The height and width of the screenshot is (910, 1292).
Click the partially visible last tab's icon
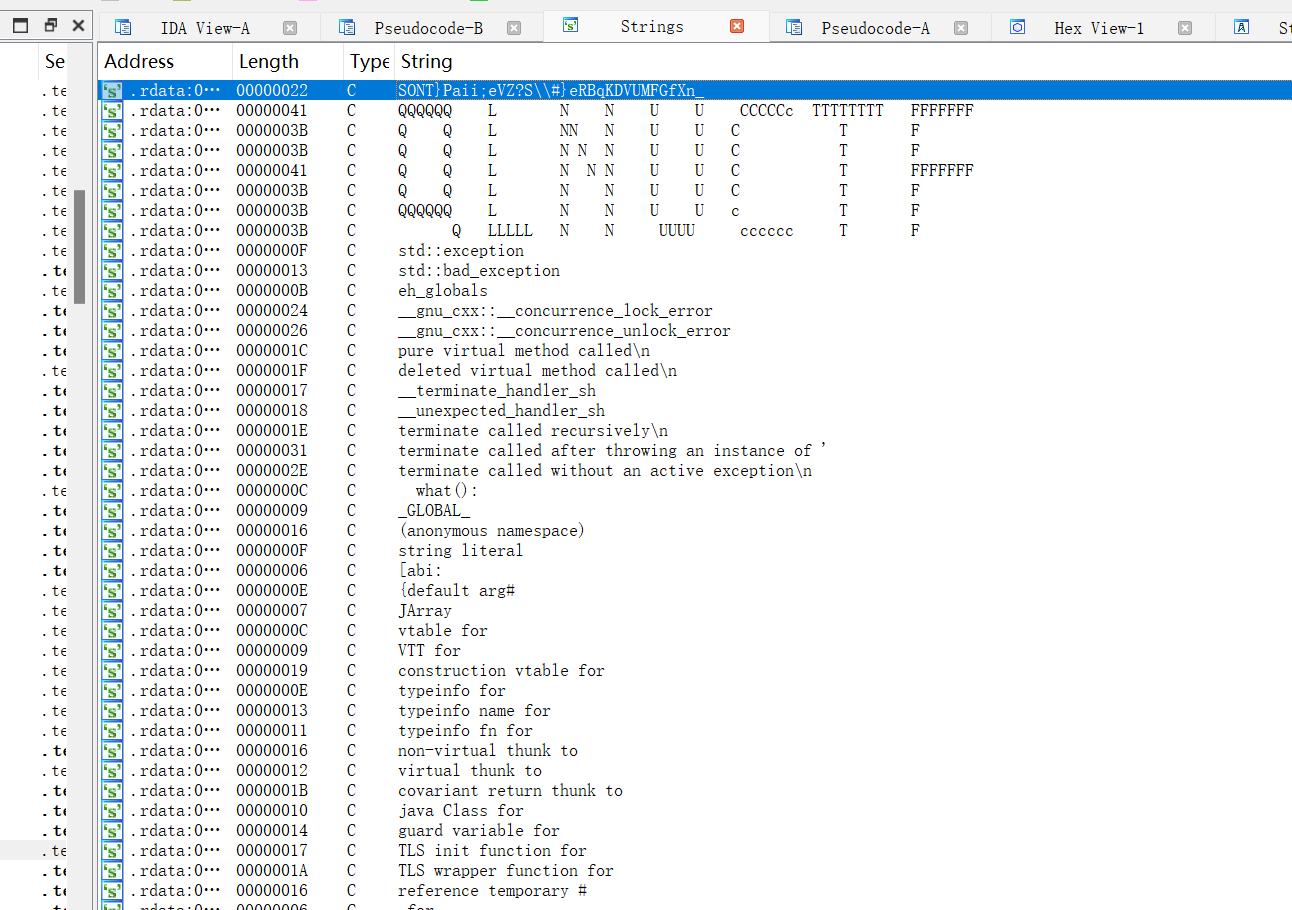(x=1241, y=28)
